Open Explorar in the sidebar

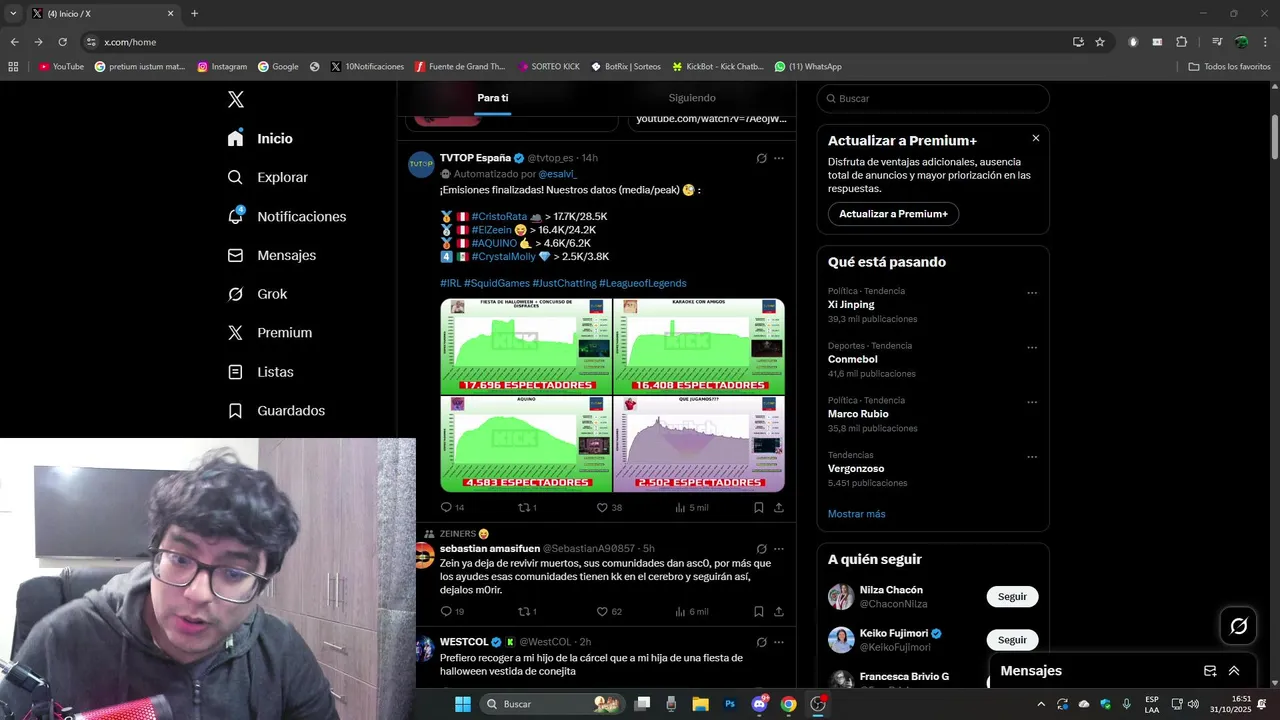coord(267,177)
